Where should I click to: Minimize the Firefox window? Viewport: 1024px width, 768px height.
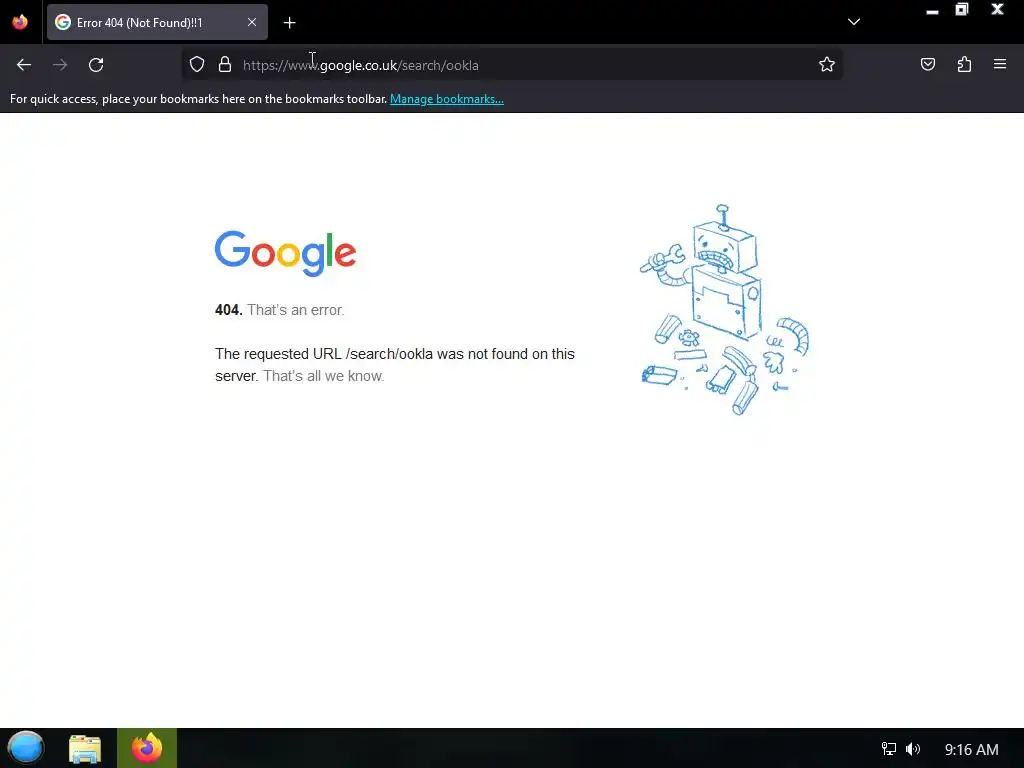coord(932,11)
